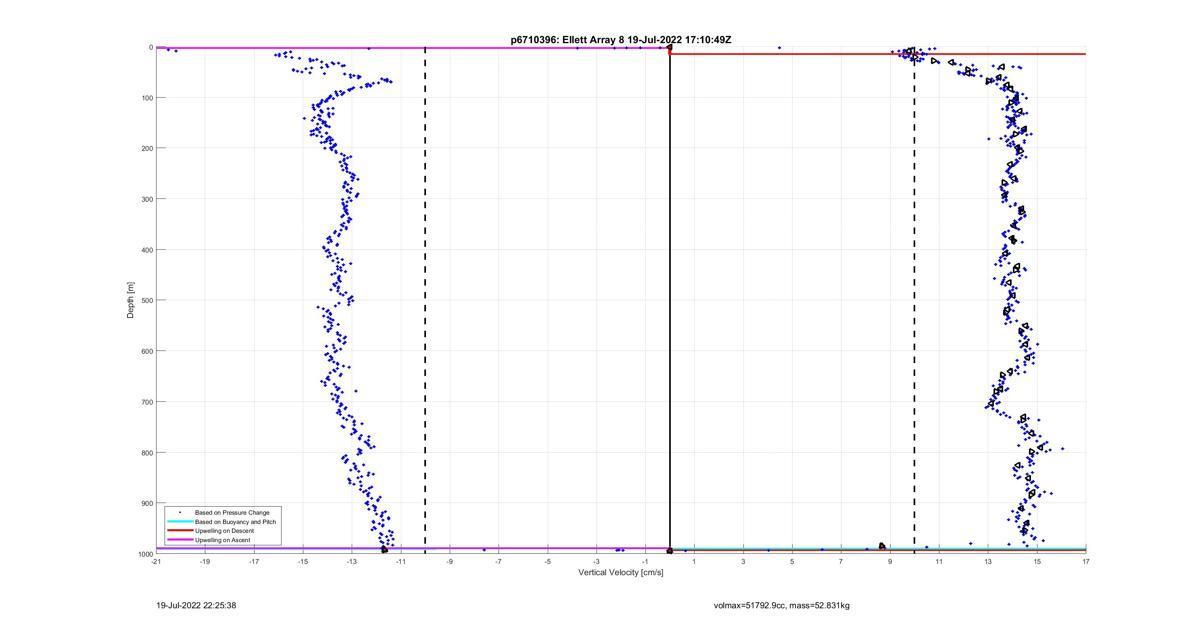Click positive x-axis tick label '15'
Screen dimensions: 1200x622
pyautogui.click(x=1037, y=562)
